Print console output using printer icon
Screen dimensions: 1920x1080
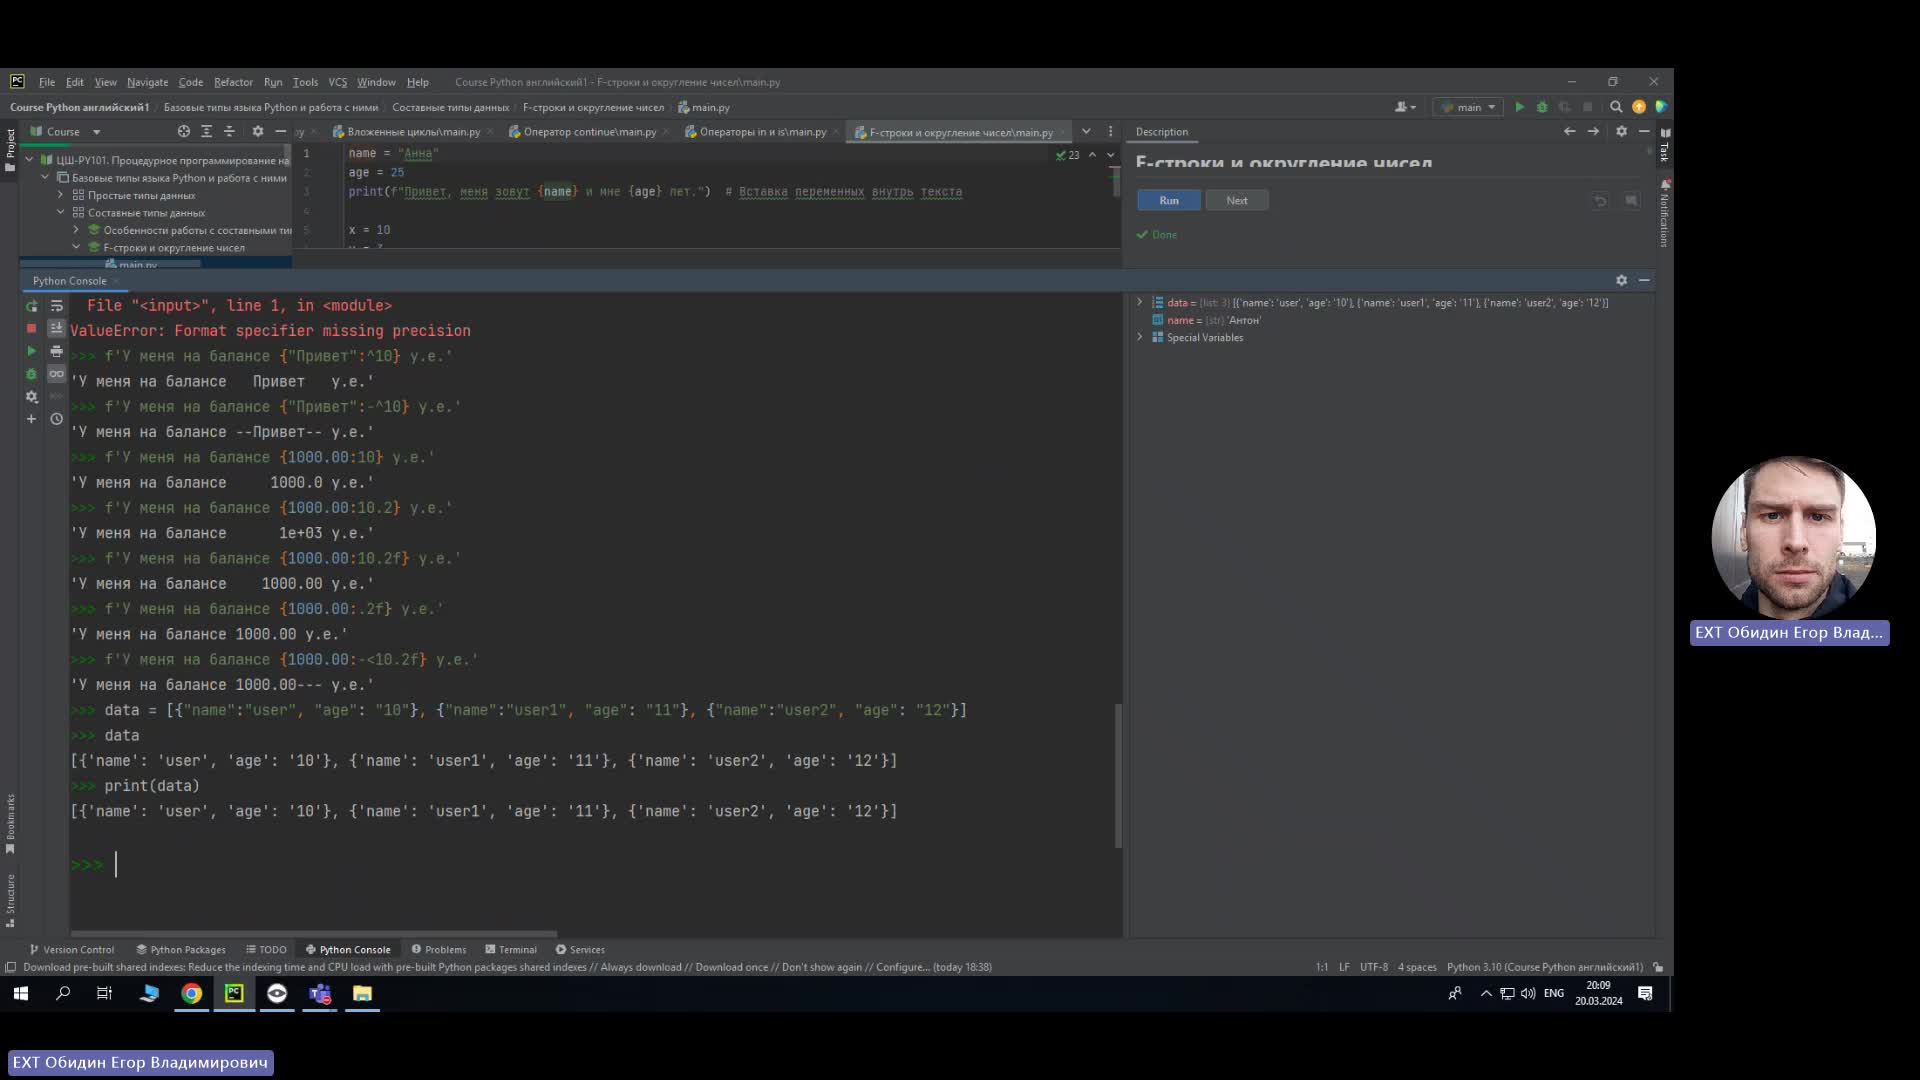[57, 351]
